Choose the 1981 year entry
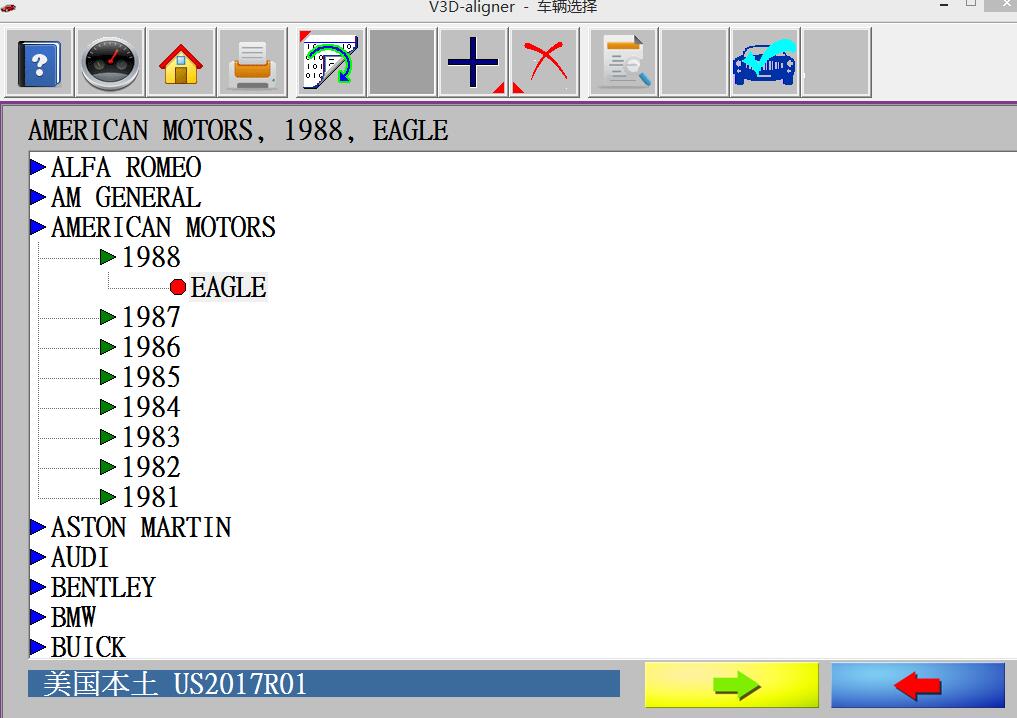The width and height of the screenshot is (1017, 718). tap(150, 498)
